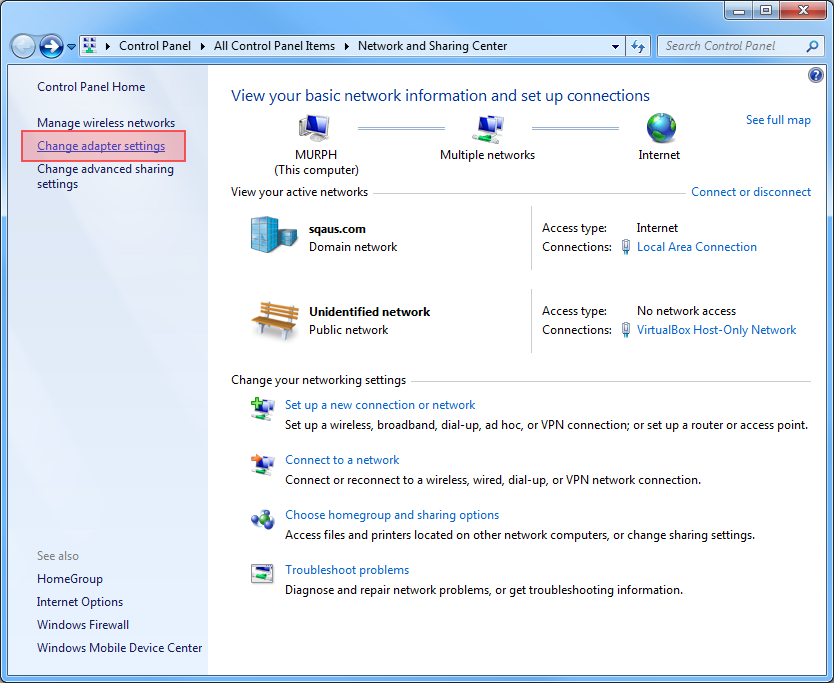Viewport: 834px width, 683px height.
Task: Click Set up a new connection or network
Action: click(x=380, y=405)
